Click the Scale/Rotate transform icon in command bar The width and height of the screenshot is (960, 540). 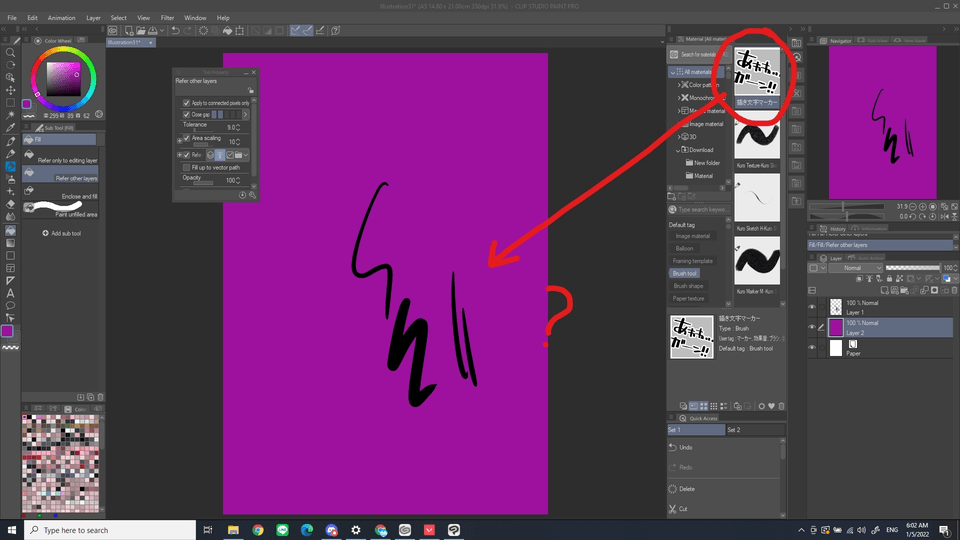coord(239,30)
